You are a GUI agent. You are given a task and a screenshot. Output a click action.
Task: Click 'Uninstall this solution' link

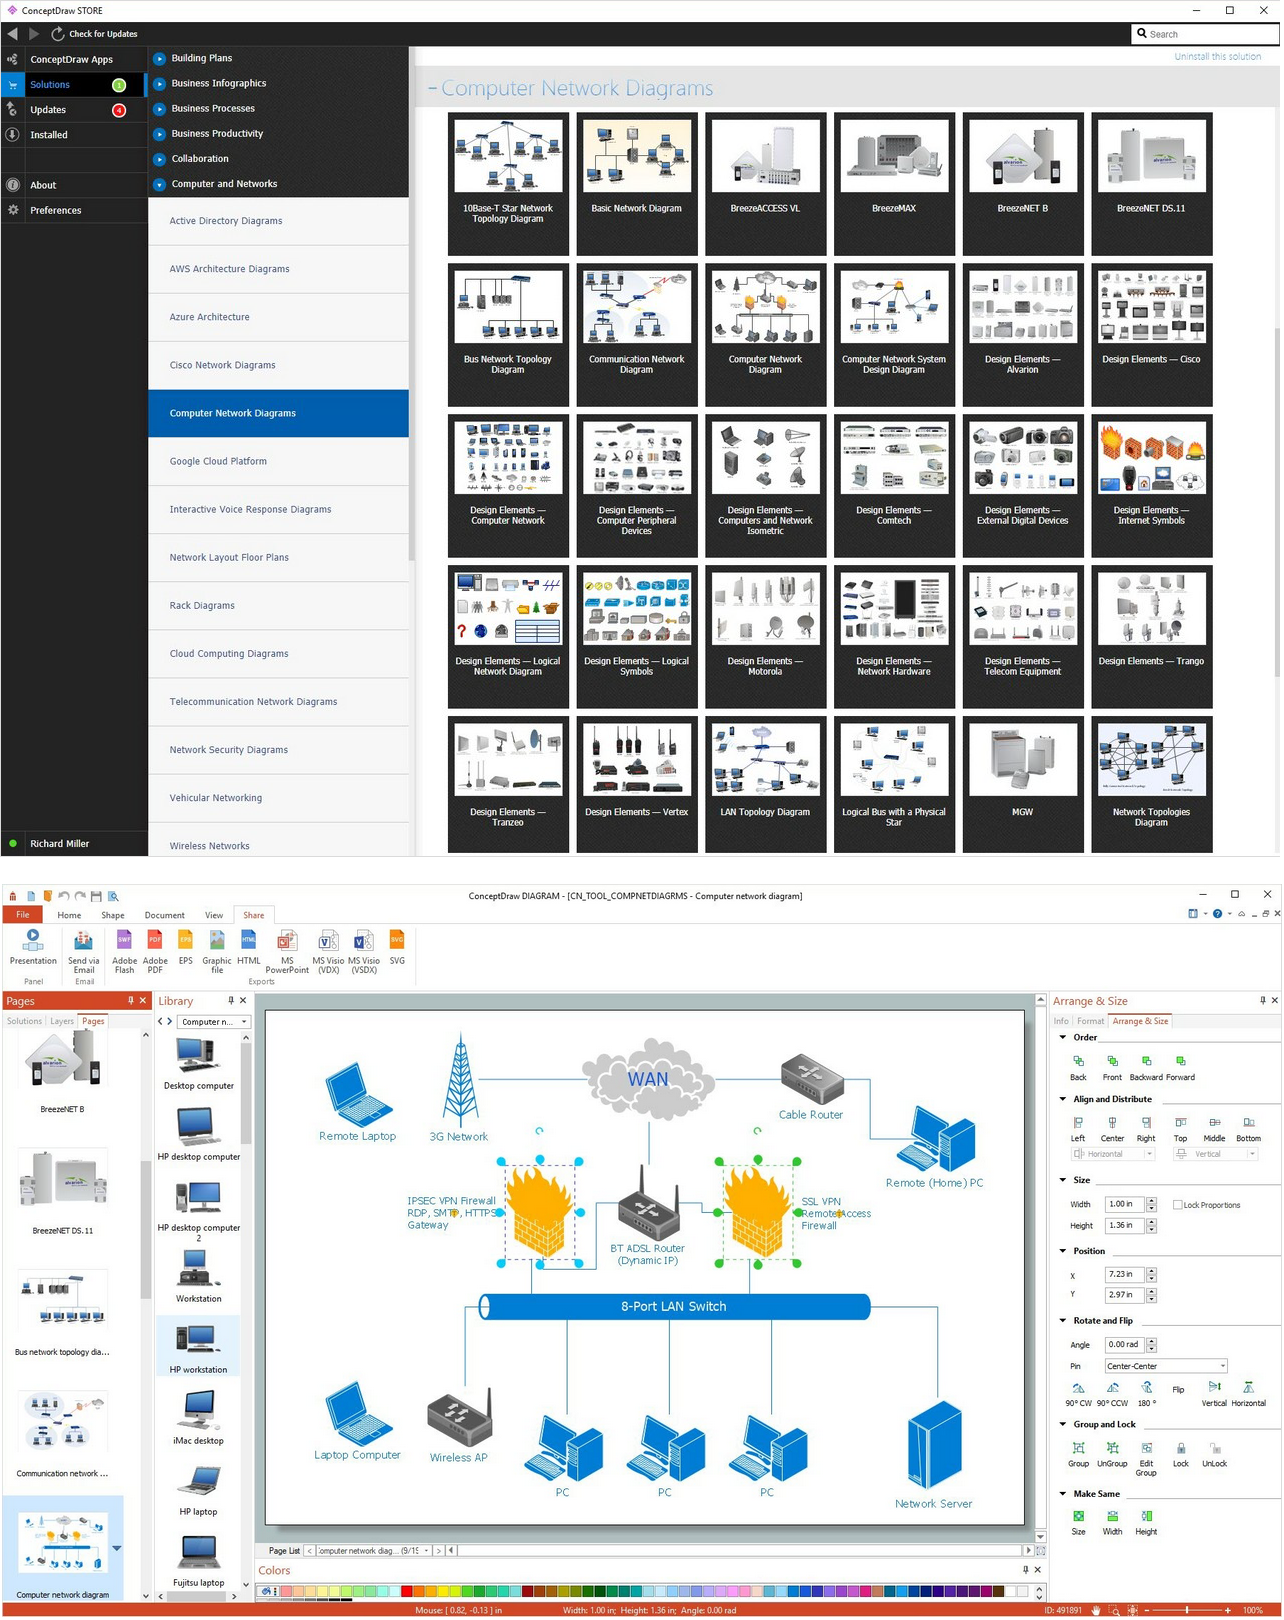point(1219,57)
